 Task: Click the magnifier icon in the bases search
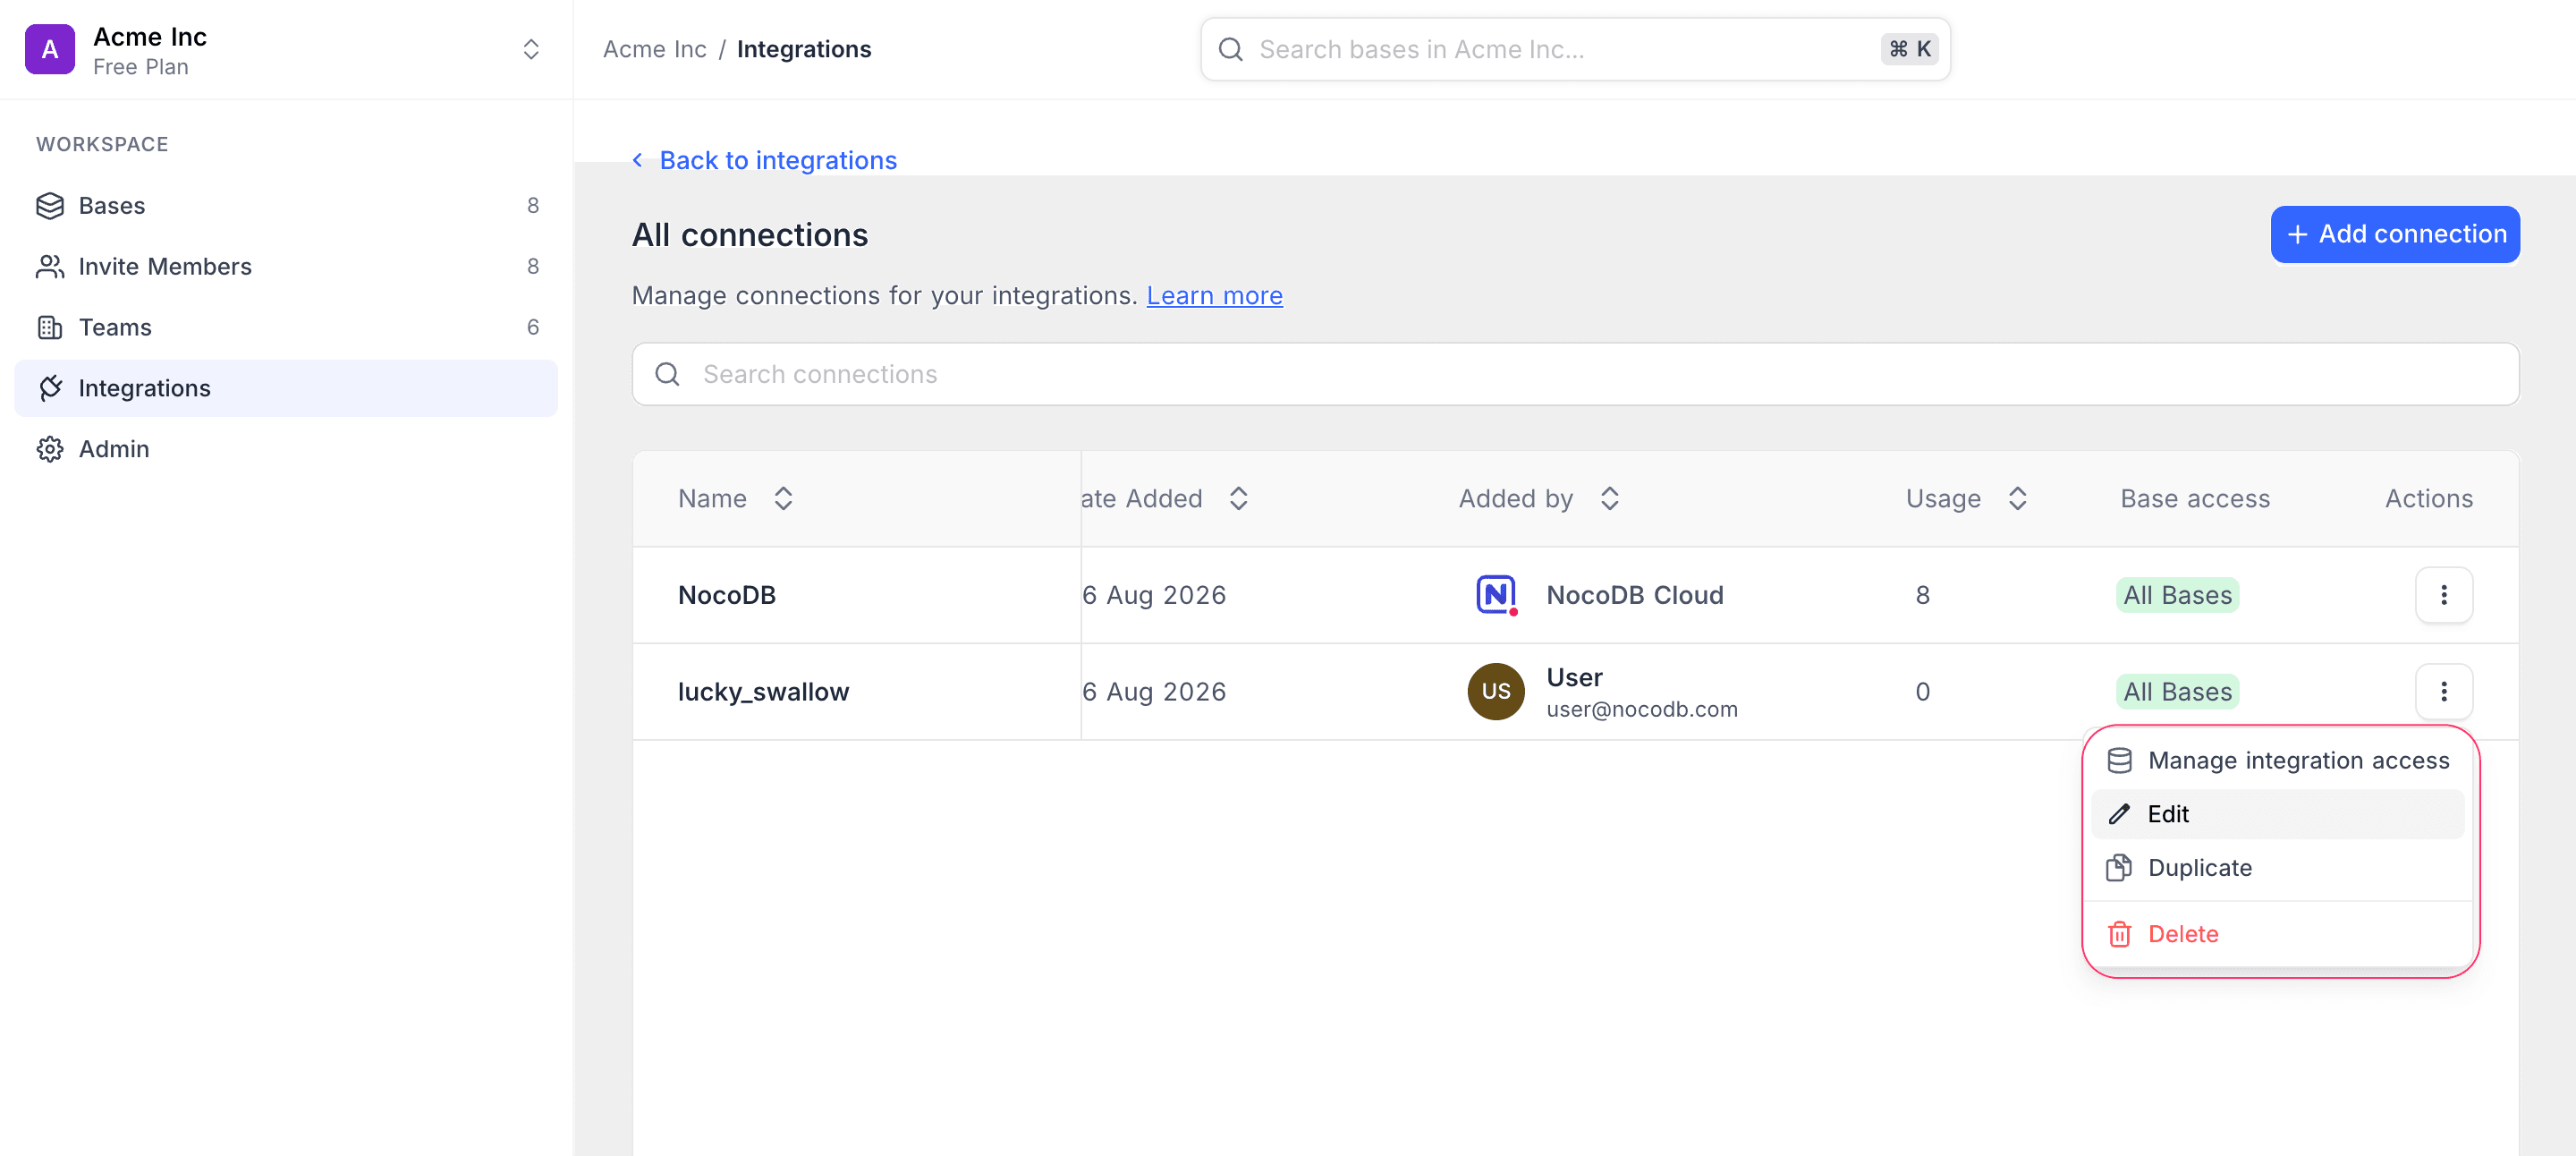1231,49
